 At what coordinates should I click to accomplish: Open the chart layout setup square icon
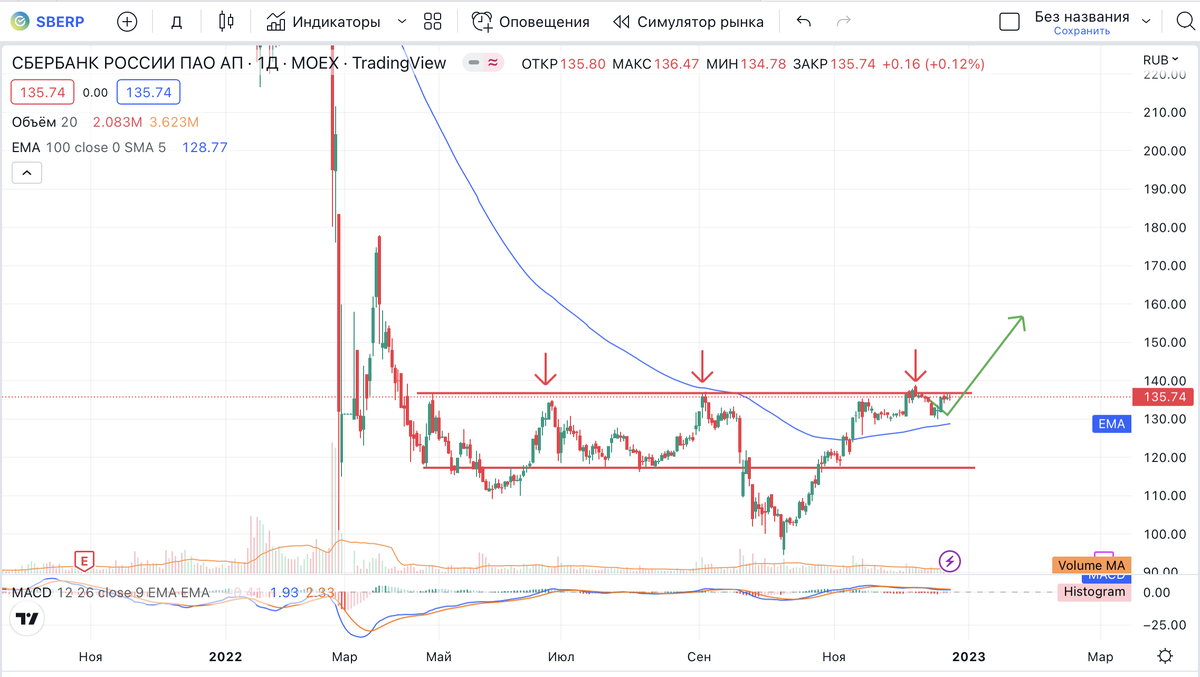point(1010,21)
